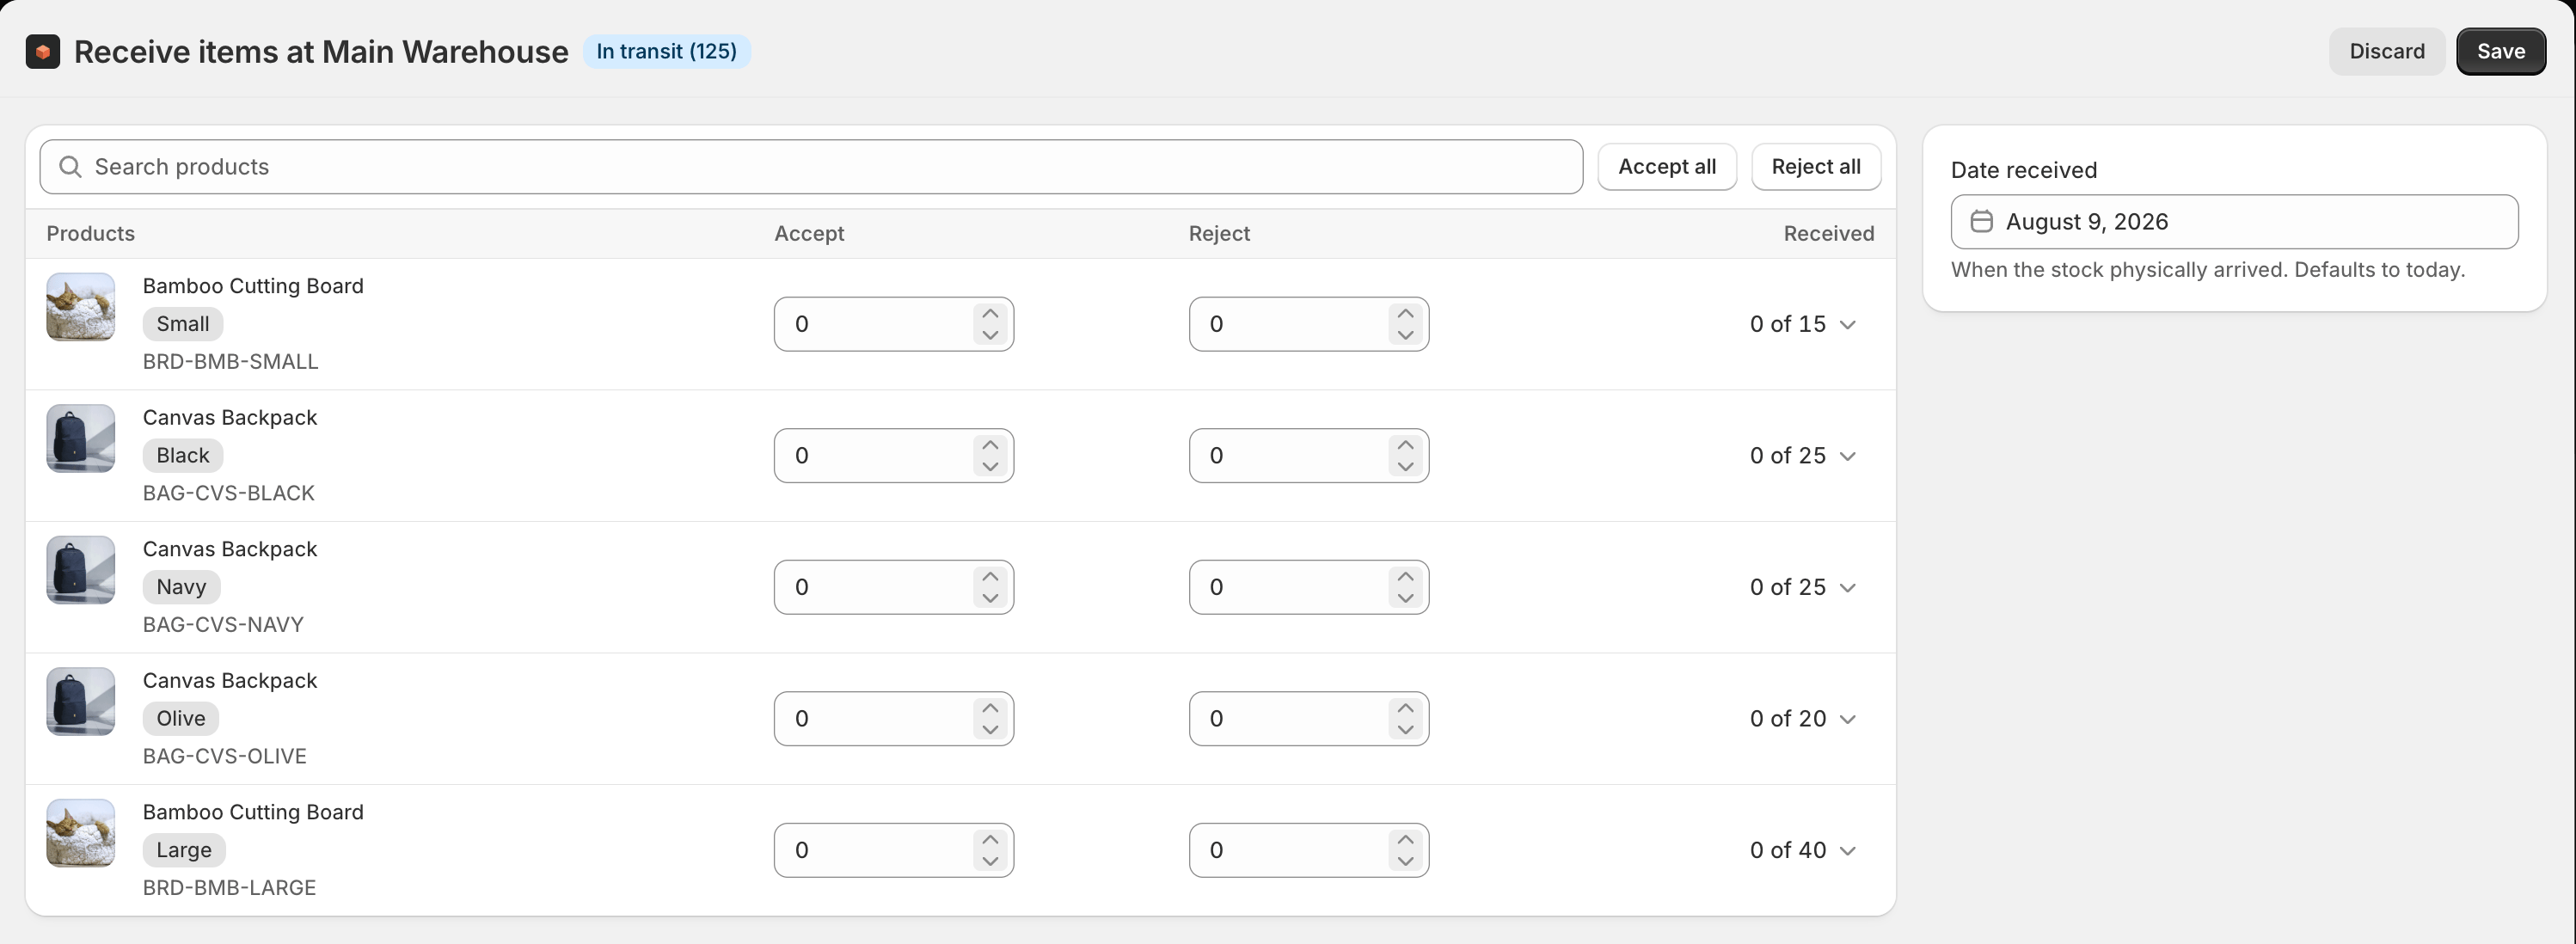Viewport: 2576px width, 944px height.
Task: Click the Black variant tag
Action: [183, 456]
